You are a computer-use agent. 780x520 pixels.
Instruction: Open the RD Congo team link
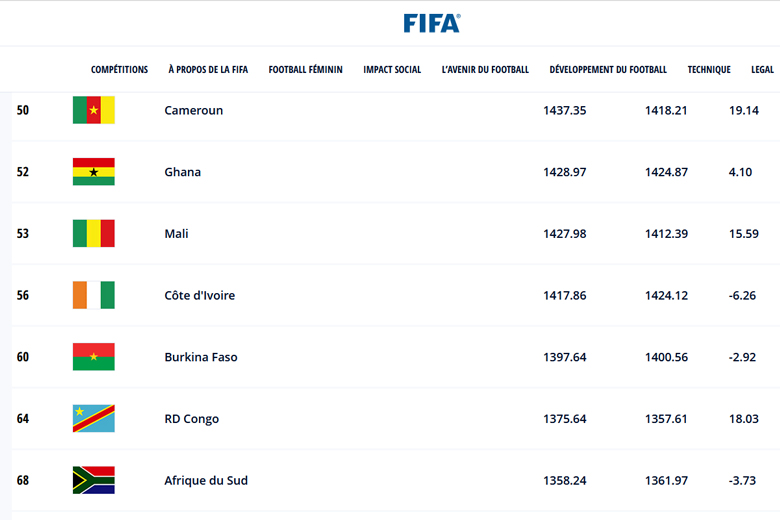(192, 419)
